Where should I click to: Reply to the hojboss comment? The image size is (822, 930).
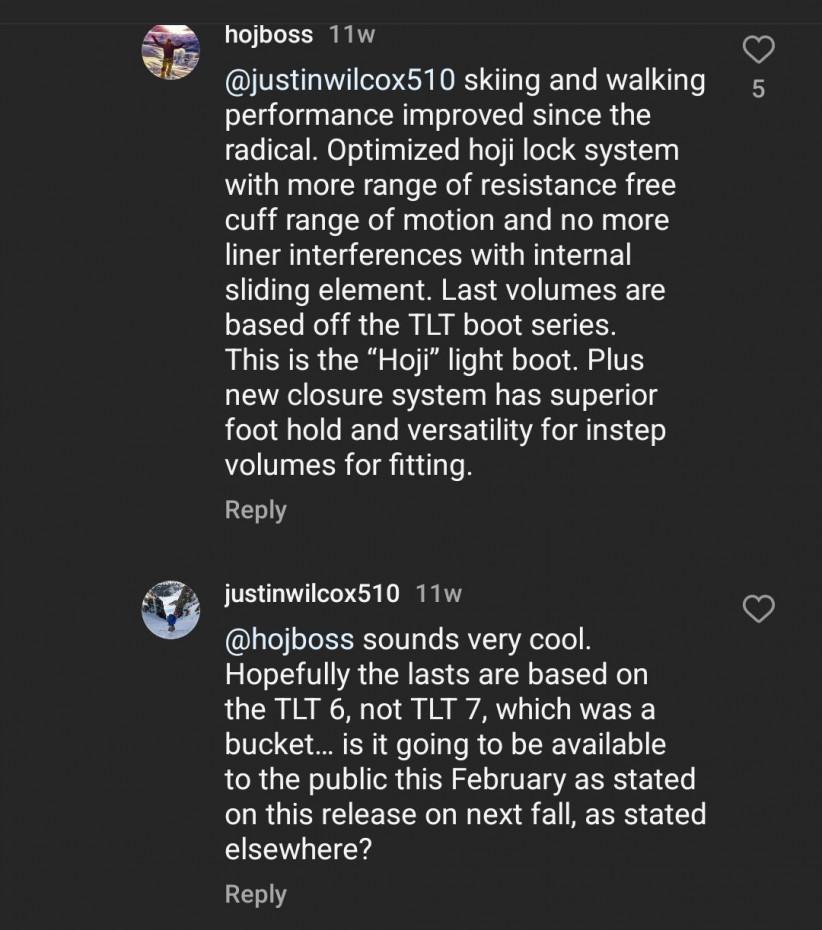coord(256,510)
